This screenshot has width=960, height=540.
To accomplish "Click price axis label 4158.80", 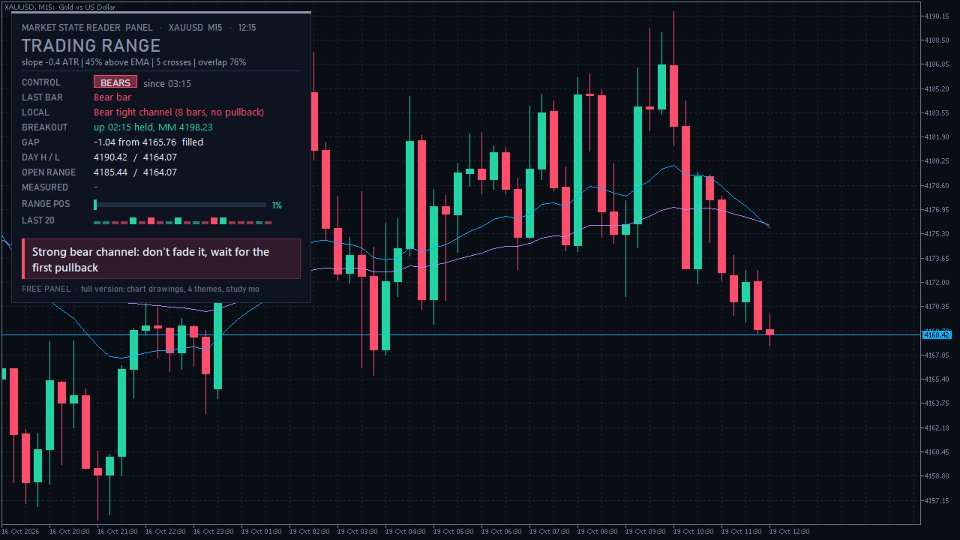I will tap(937, 476).
